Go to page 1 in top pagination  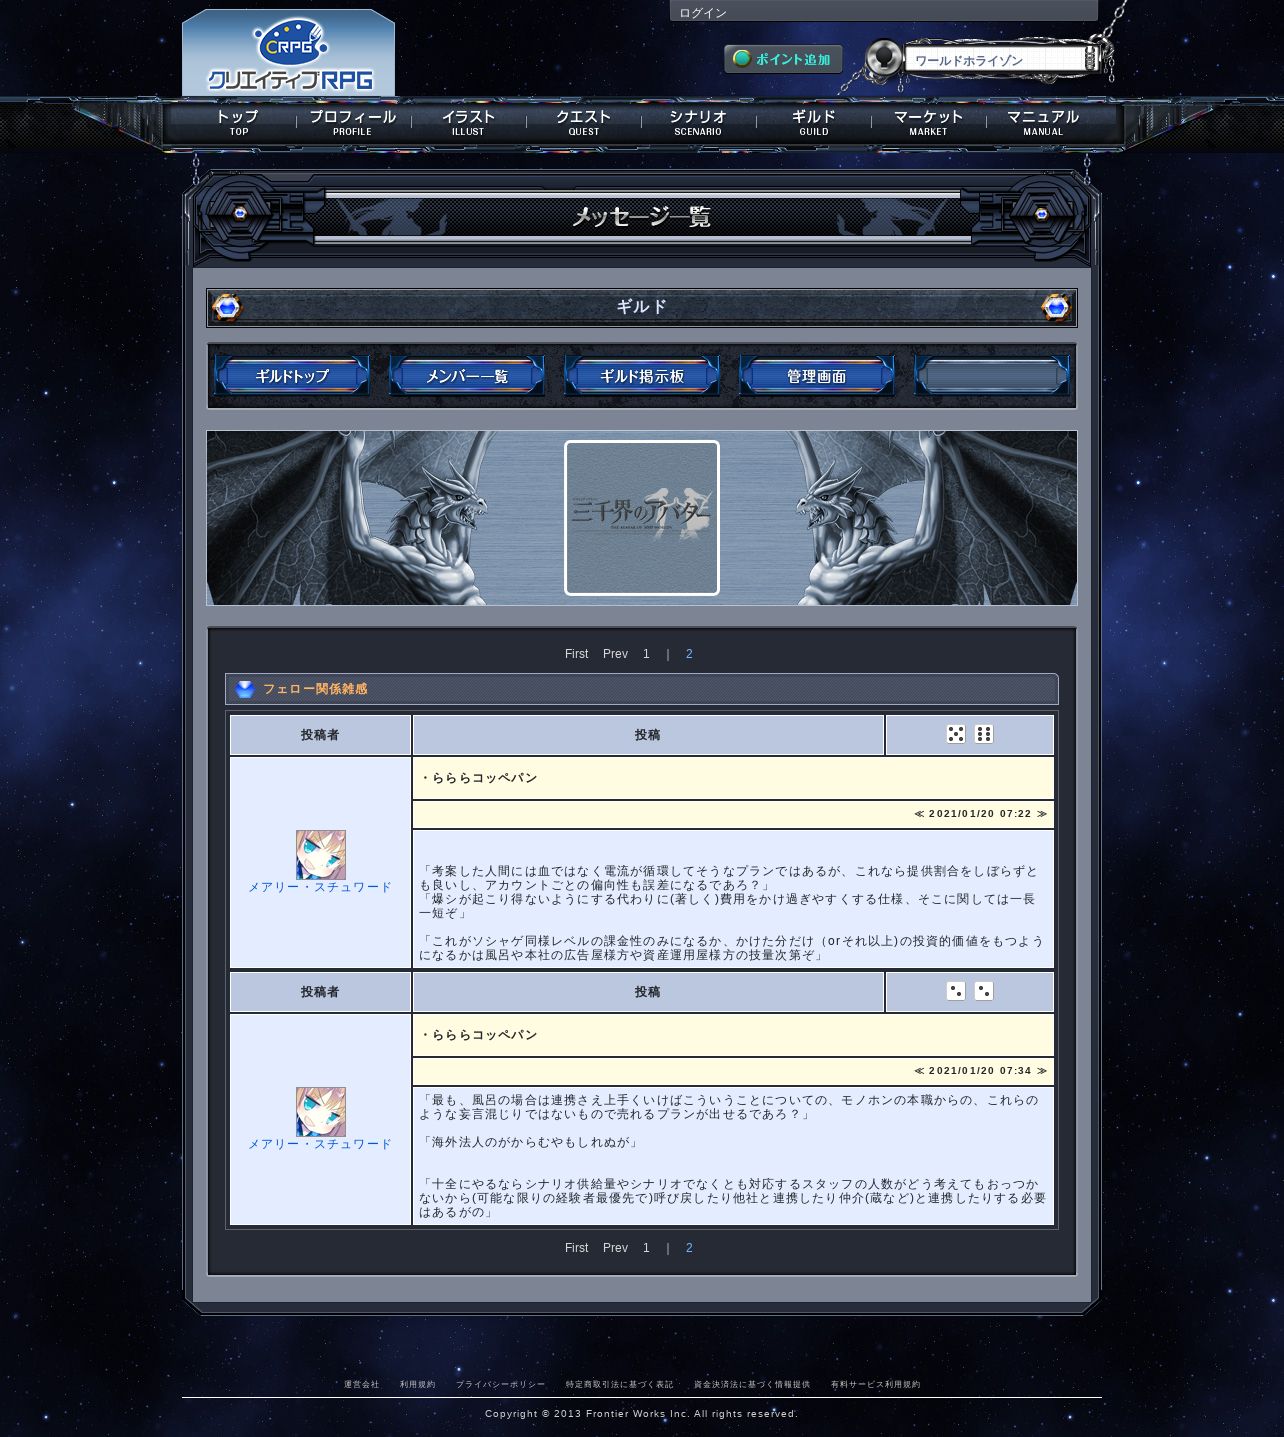(x=646, y=654)
